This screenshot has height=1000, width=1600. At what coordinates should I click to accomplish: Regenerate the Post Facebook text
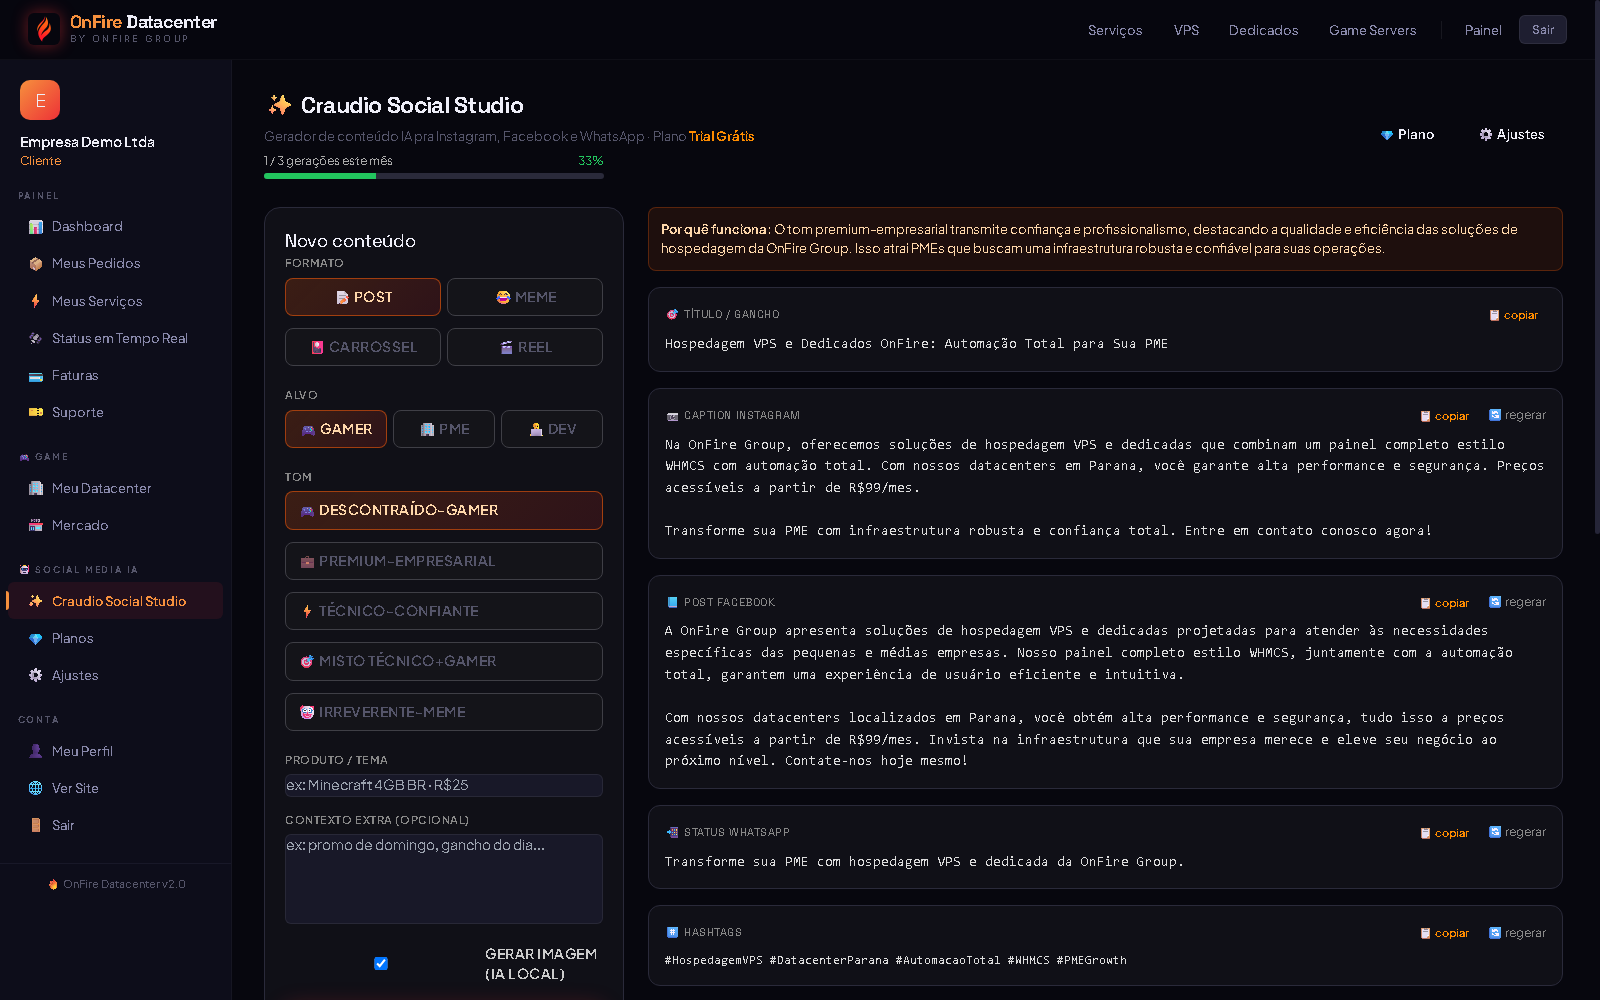pos(1517,602)
